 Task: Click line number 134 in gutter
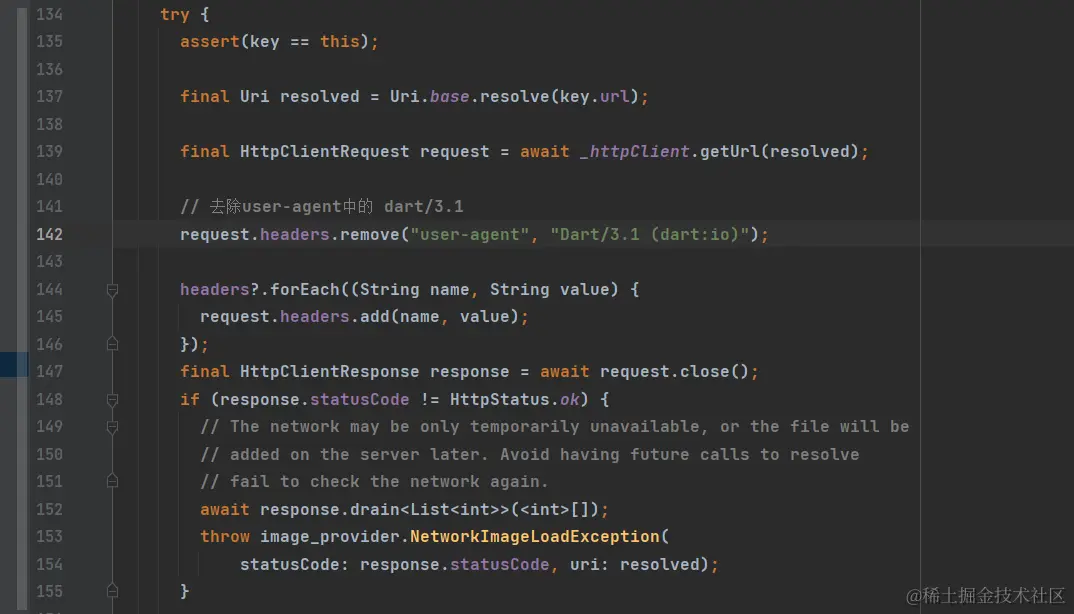(x=49, y=14)
